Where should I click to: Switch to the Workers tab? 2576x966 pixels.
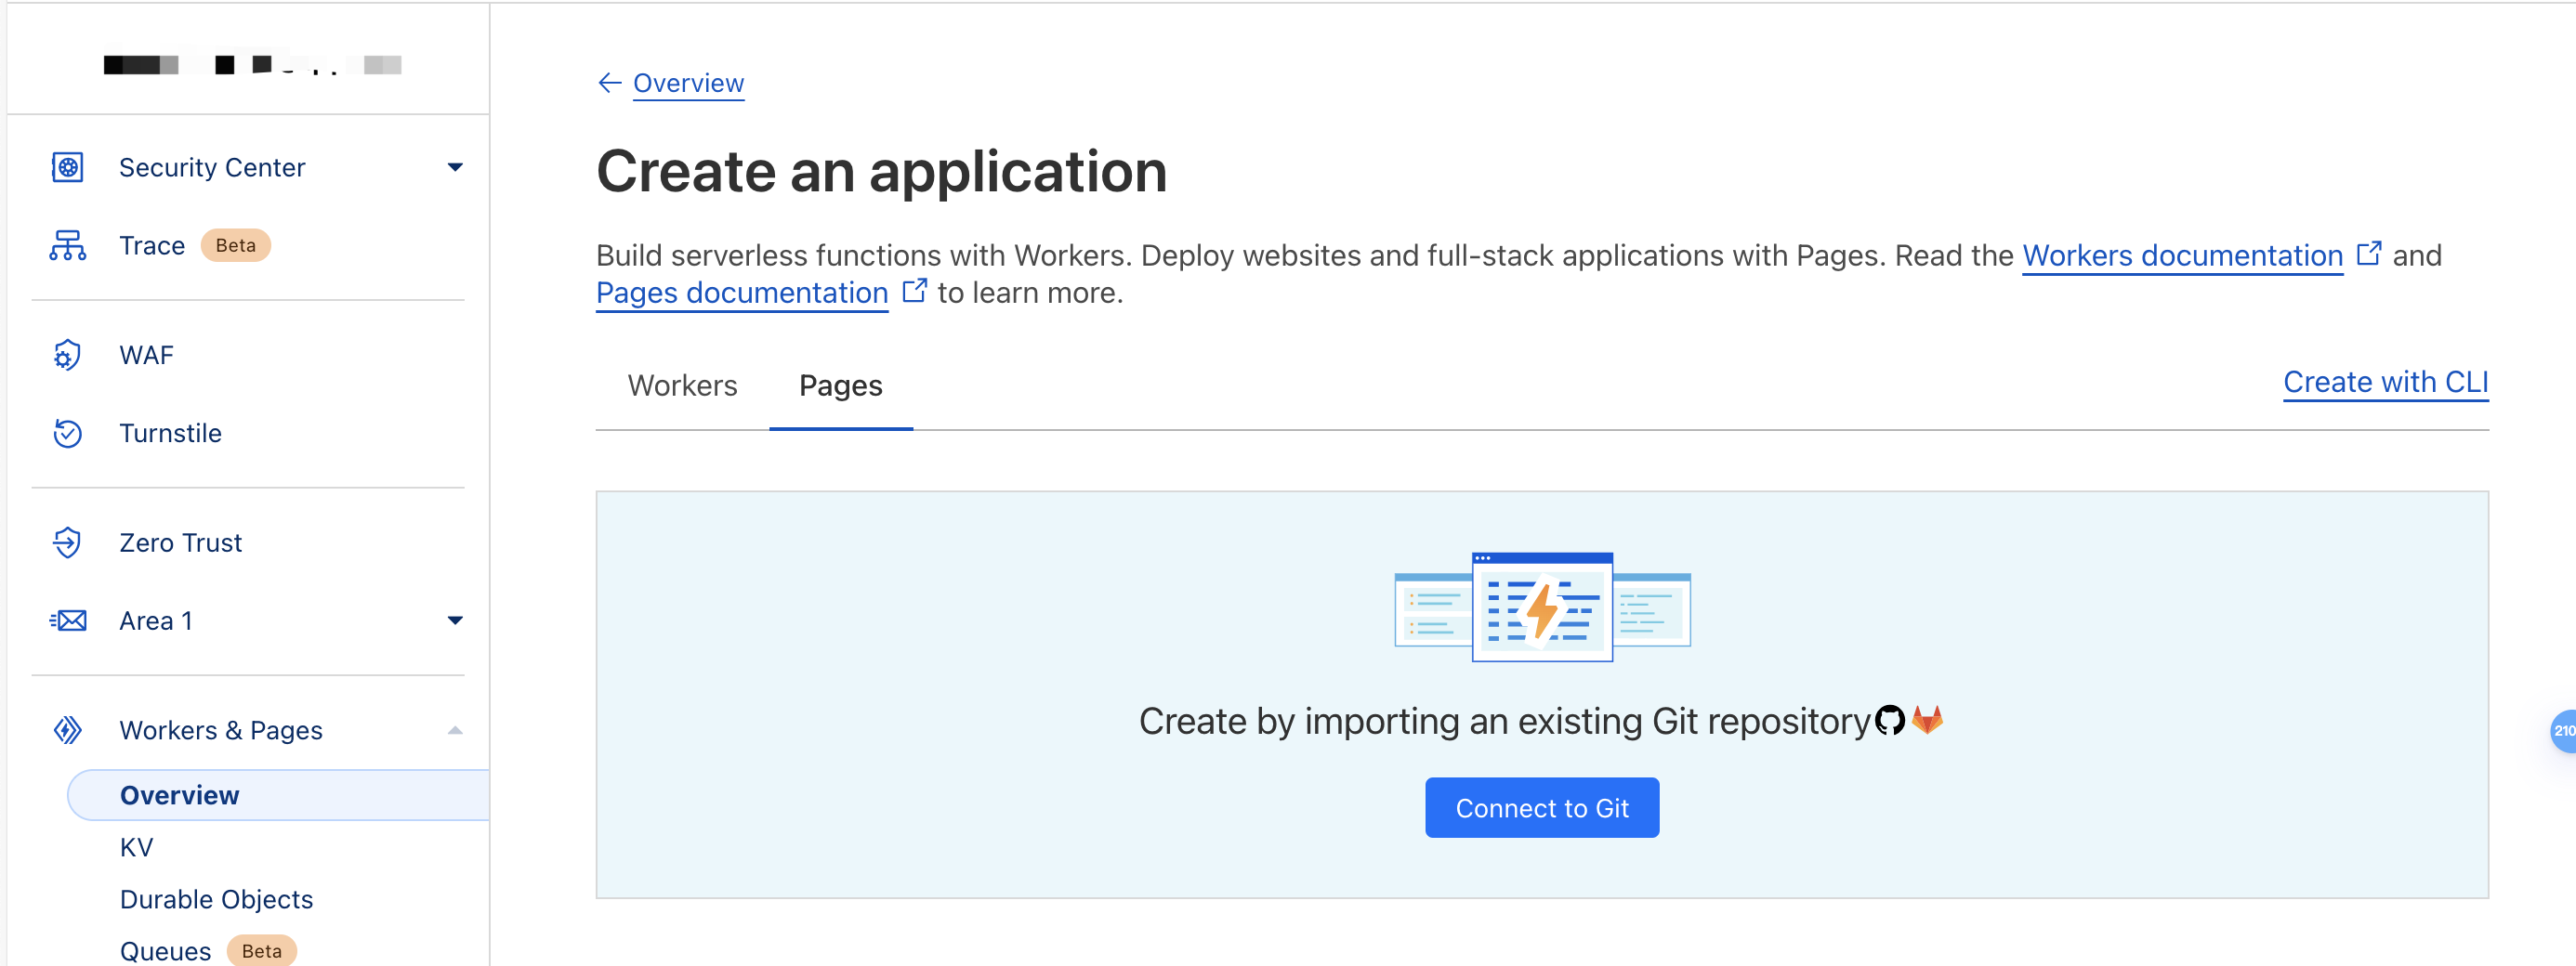(x=682, y=386)
